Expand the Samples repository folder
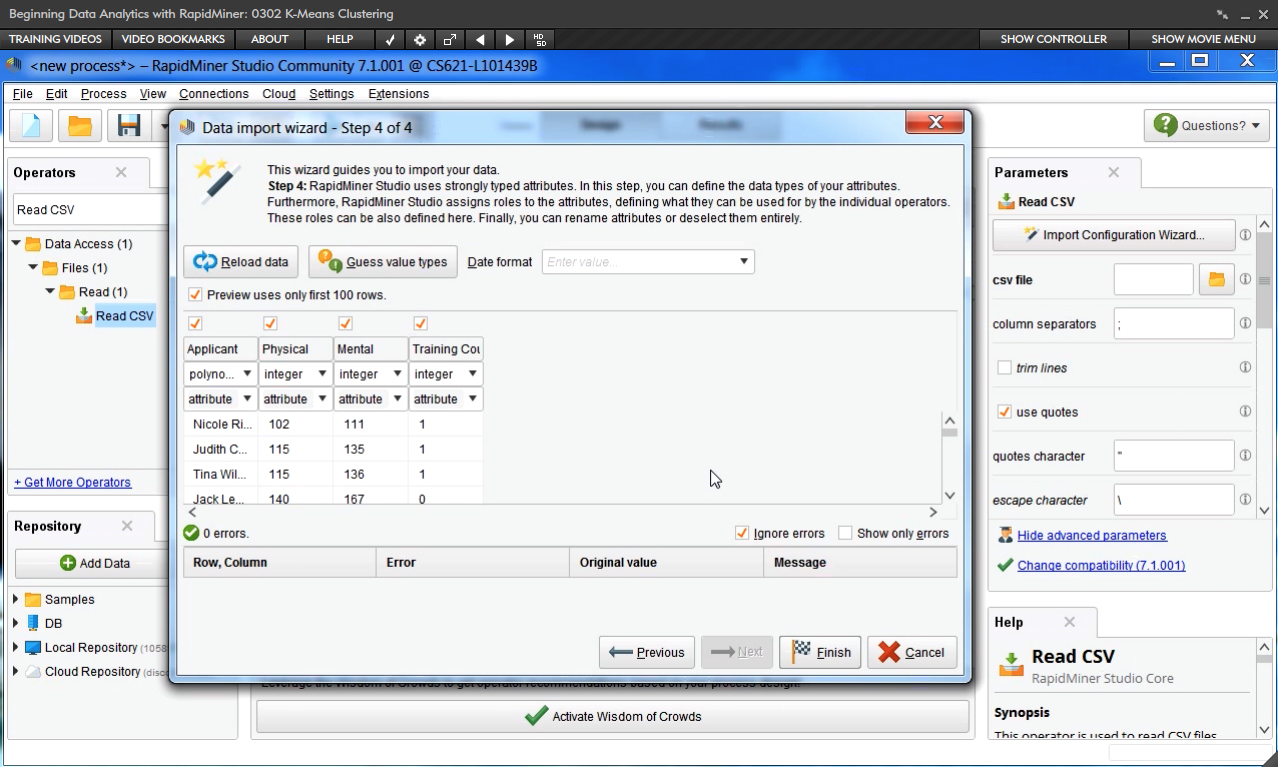The height and width of the screenshot is (767, 1278). tap(16, 600)
